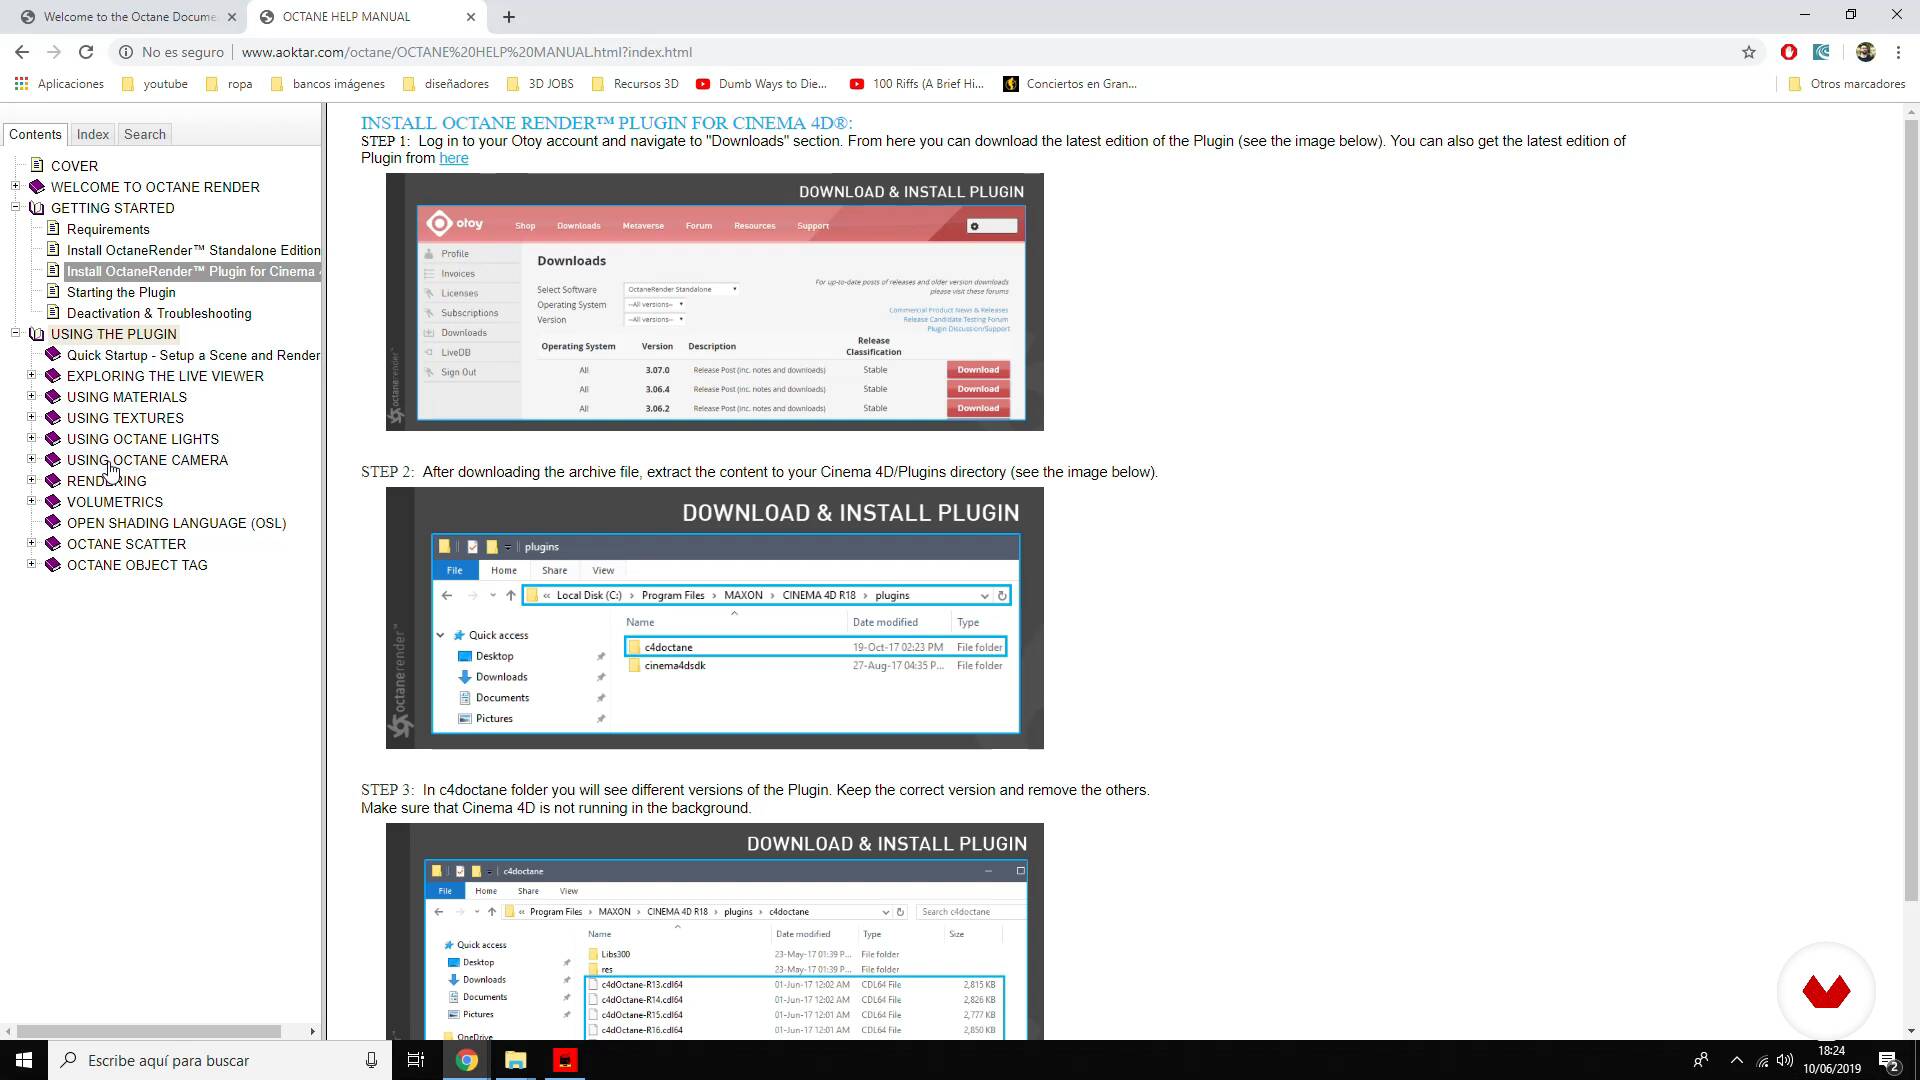Open the Otros marcadores bookmarks folder

coord(1846,84)
